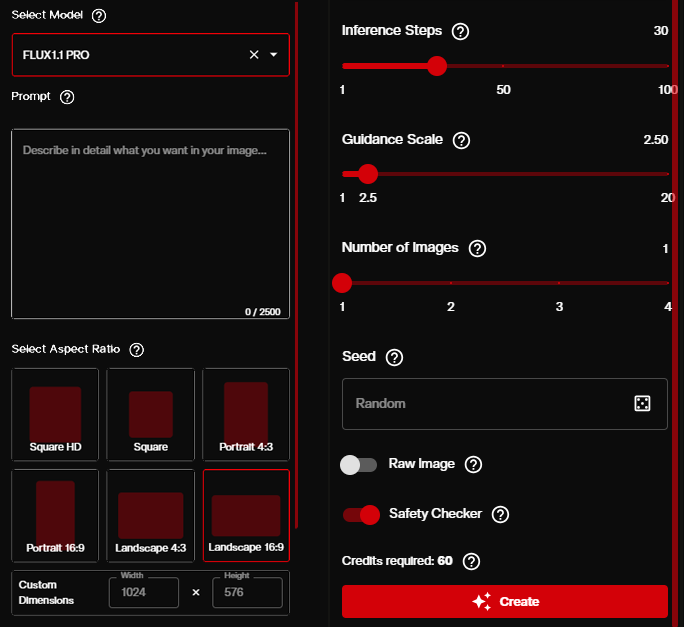Click the custom Width field
684x627 pixels.
pos(144,592)
